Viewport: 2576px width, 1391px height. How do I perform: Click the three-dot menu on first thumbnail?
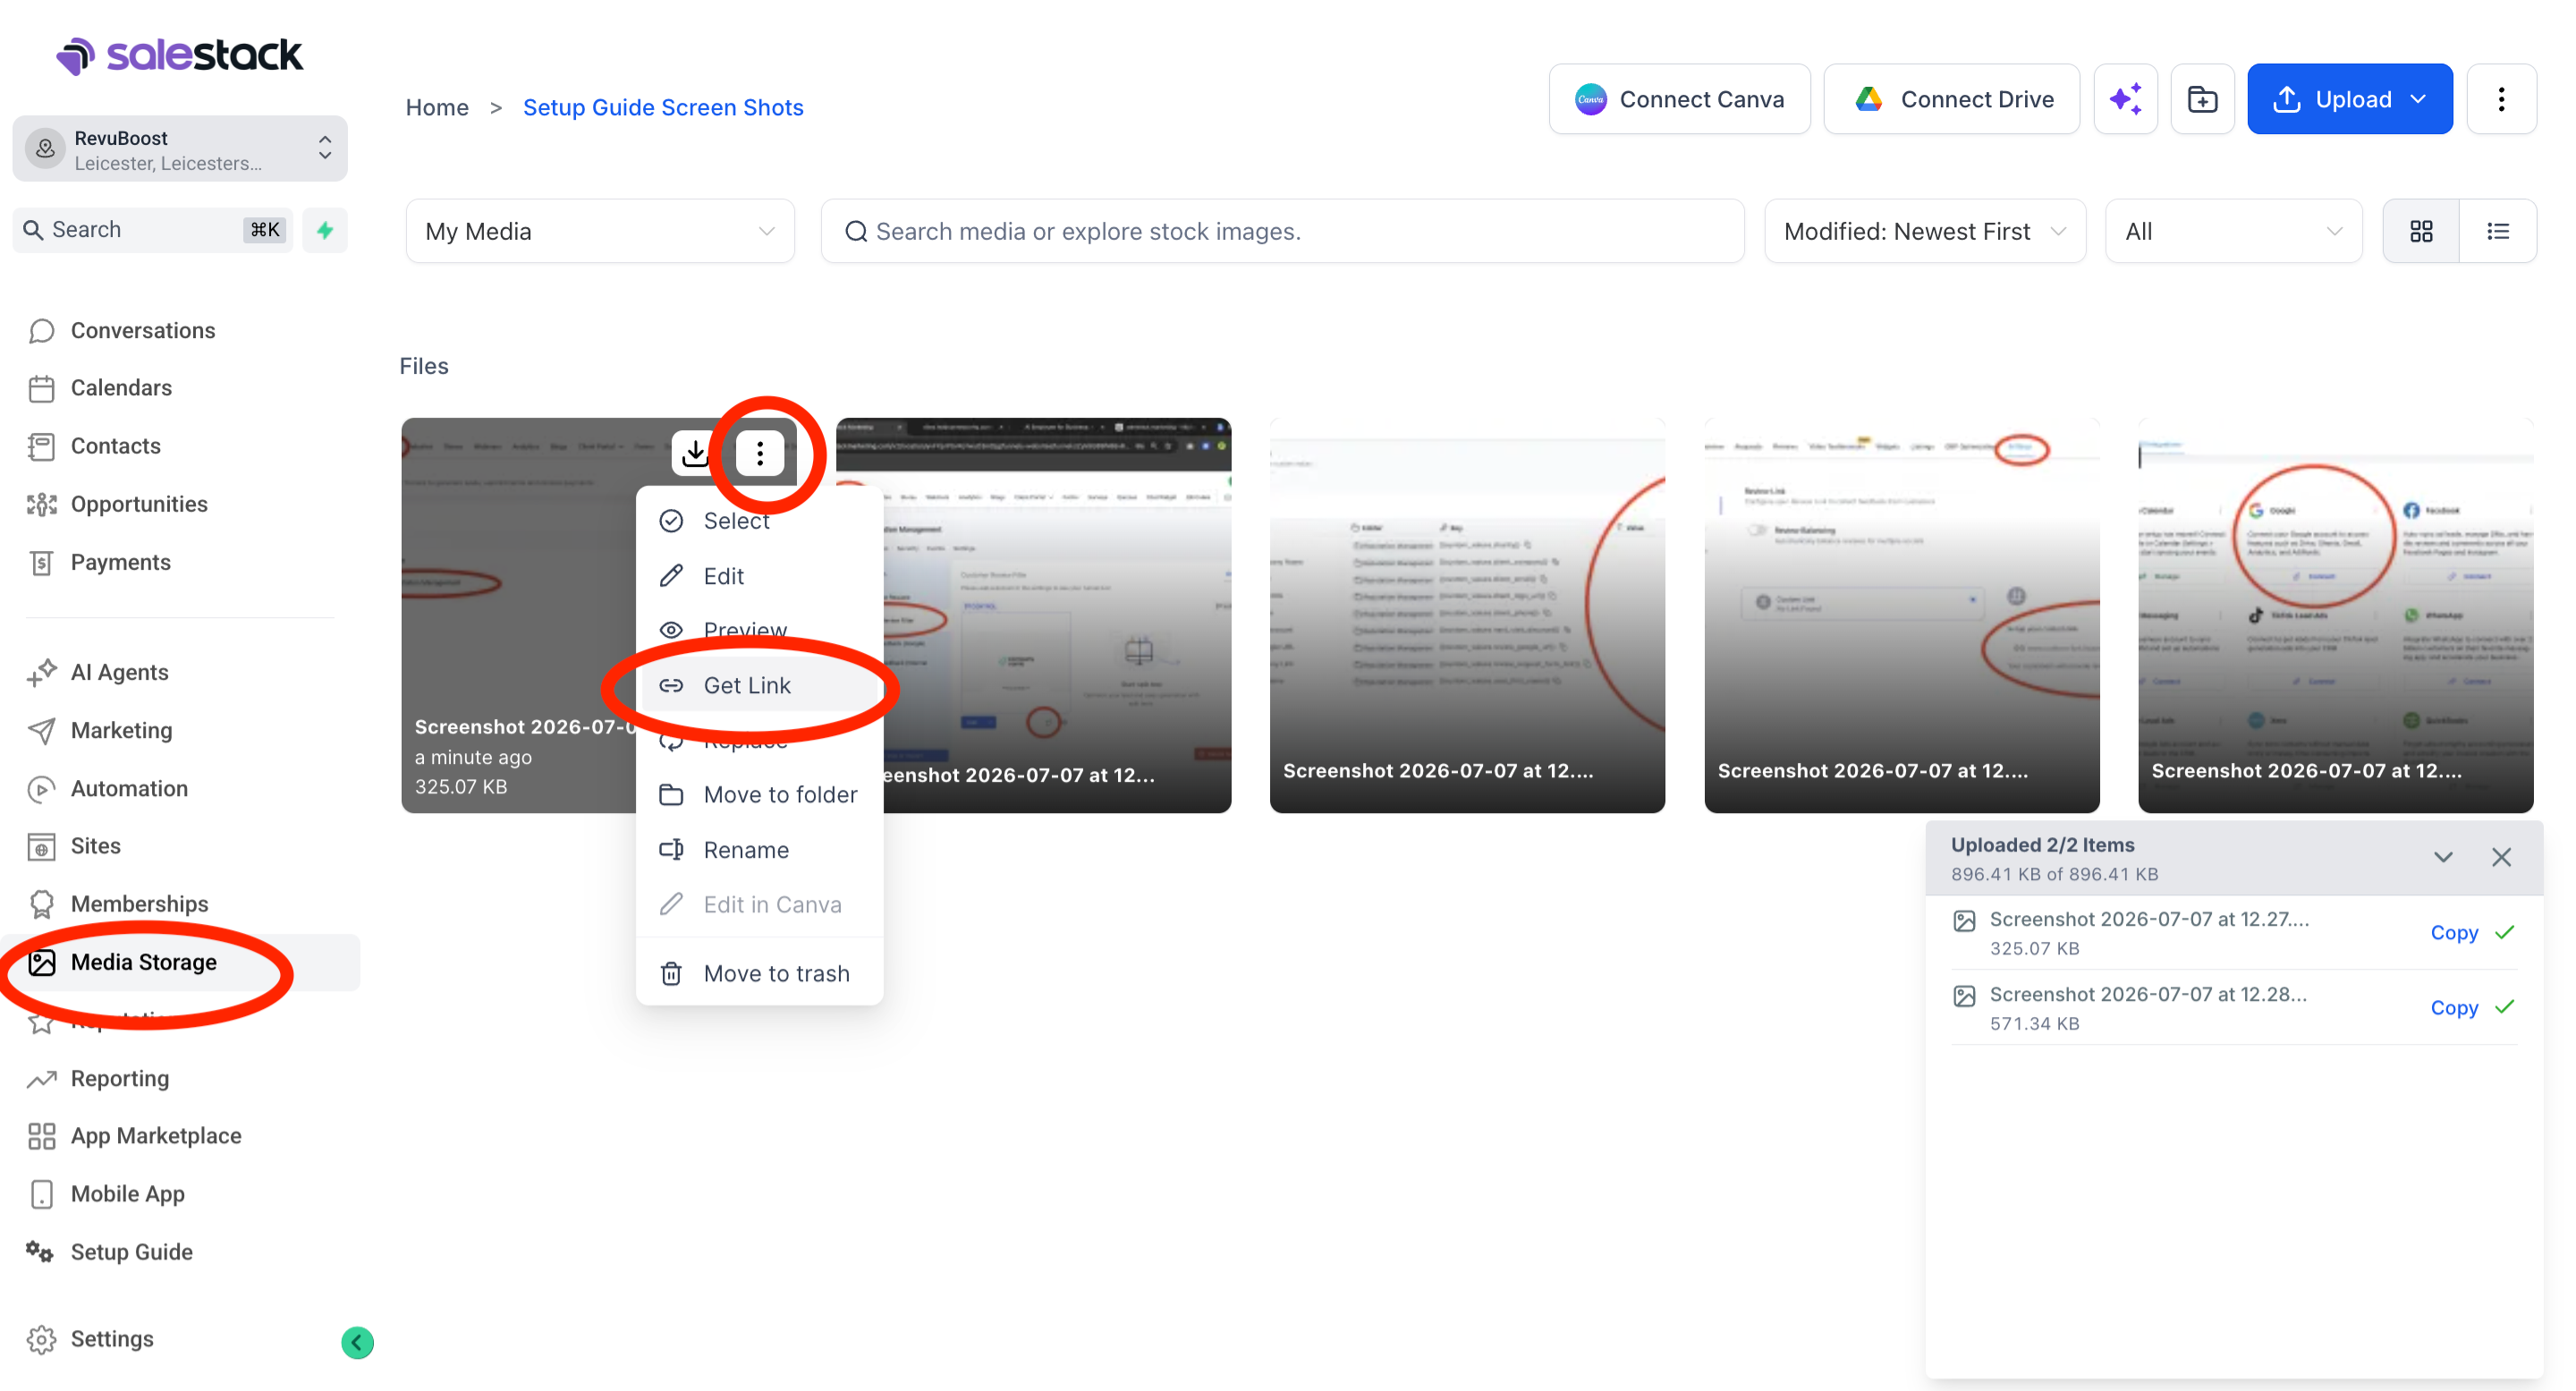[x=760, y=453]
